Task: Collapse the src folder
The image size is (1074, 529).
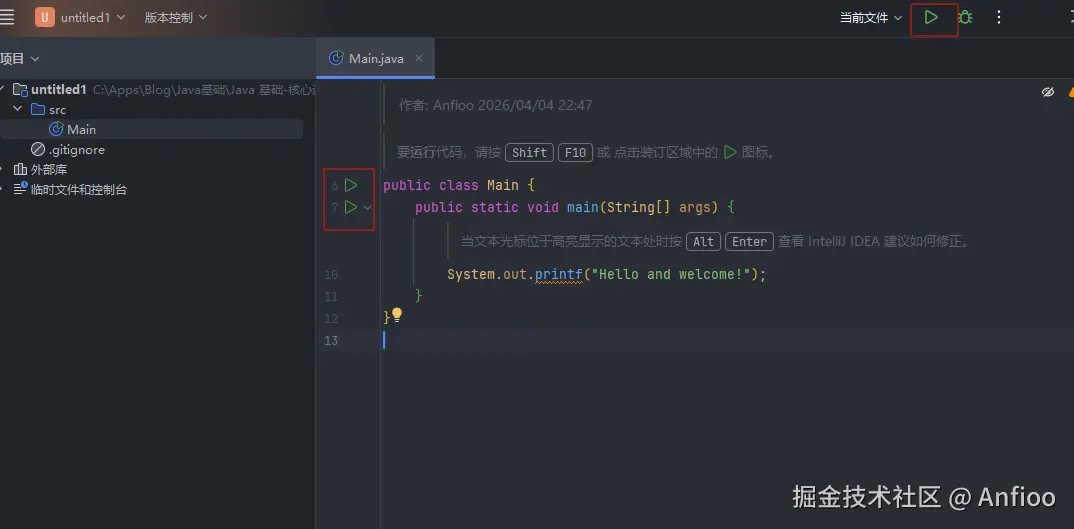Action: click(18, 109)
